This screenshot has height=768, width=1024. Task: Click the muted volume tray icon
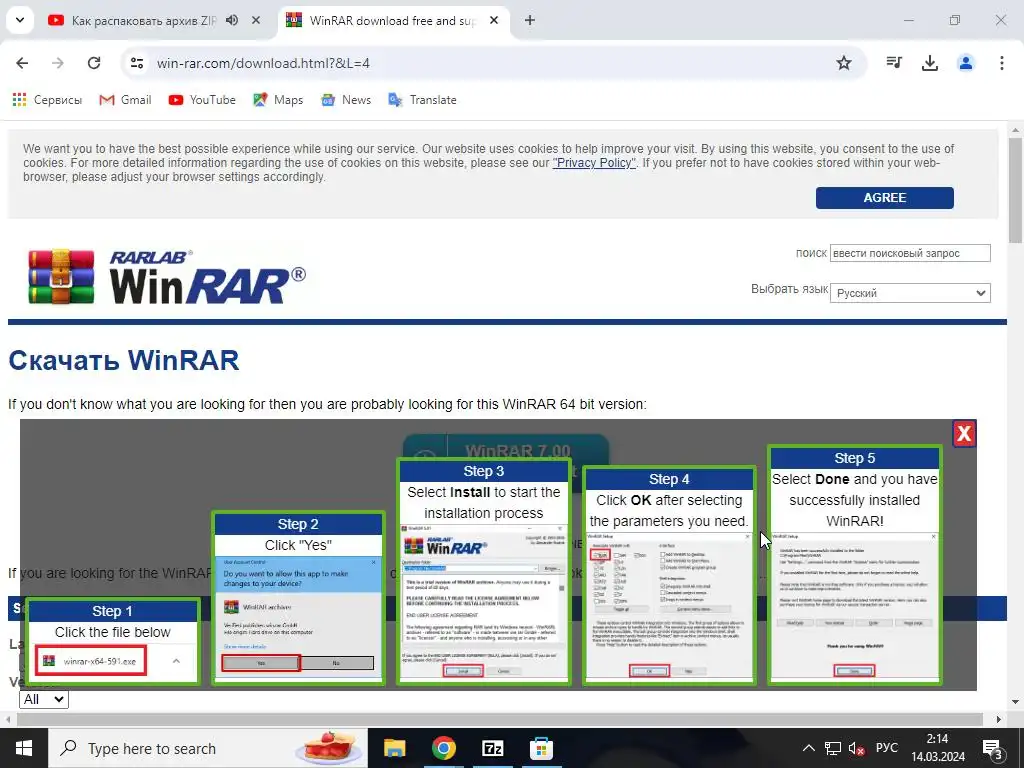click(857, 748)
